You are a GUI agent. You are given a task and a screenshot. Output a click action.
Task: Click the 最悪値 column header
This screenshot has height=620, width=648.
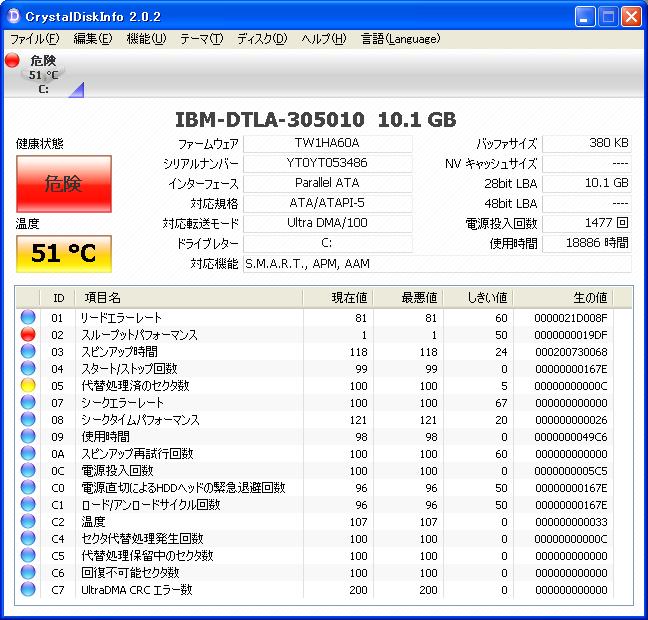[408, 298]
